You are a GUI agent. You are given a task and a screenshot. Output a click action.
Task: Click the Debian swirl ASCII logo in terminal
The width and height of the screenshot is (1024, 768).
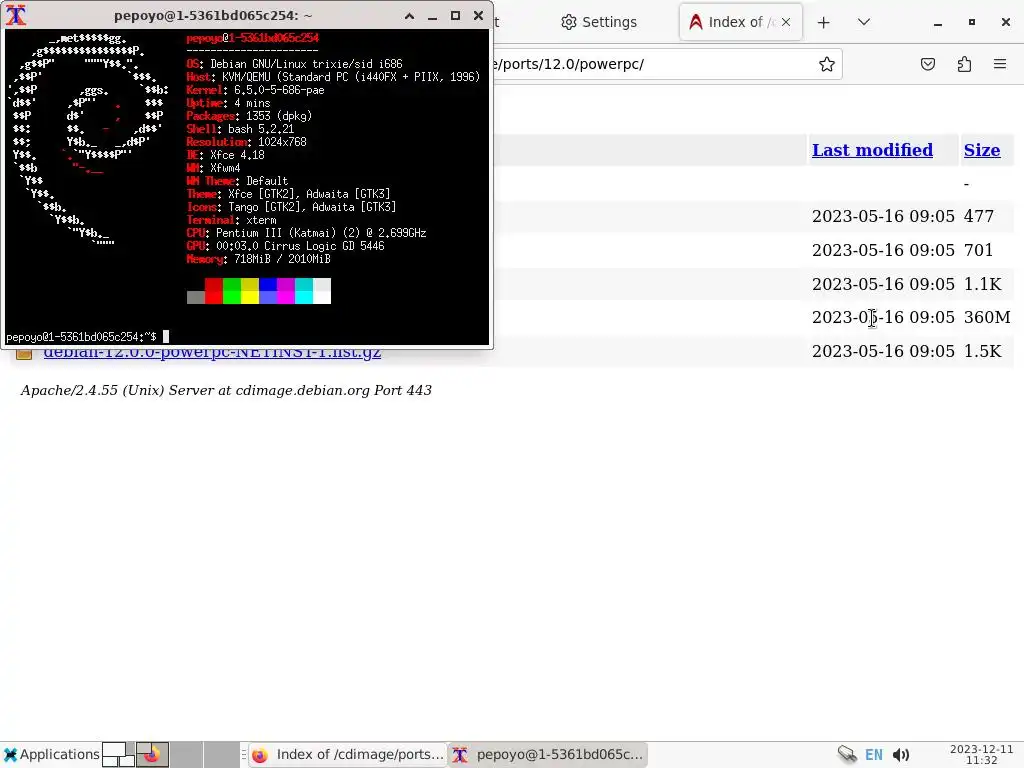[88, 139]
